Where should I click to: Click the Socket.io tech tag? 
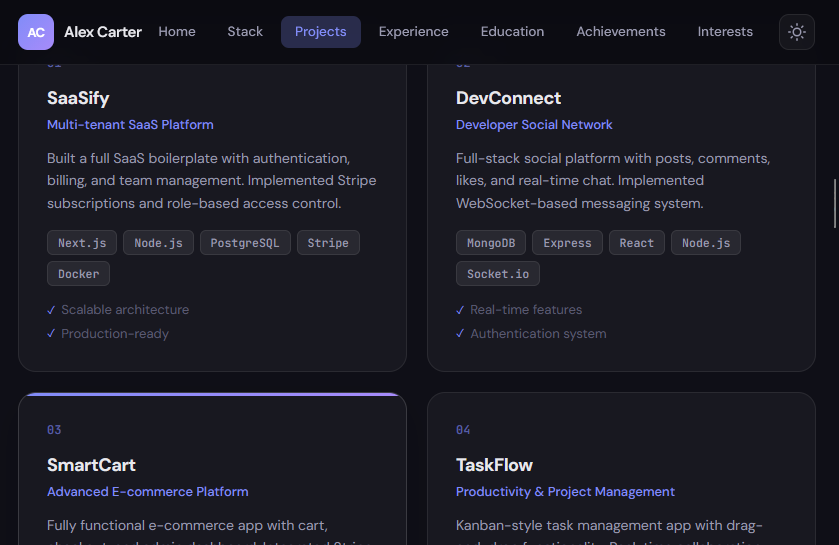[x=498, y=274]
